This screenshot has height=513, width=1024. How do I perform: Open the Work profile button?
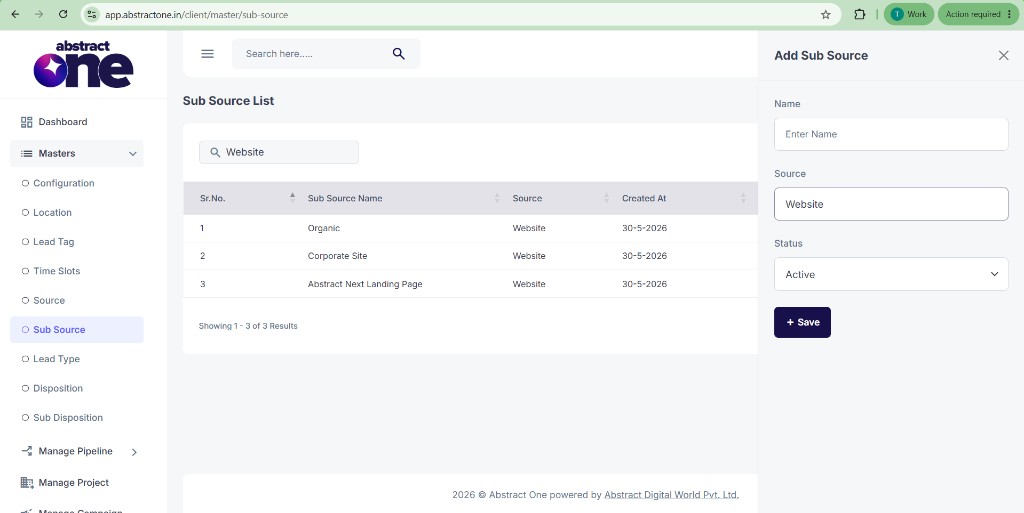click(x=908, y=14)
